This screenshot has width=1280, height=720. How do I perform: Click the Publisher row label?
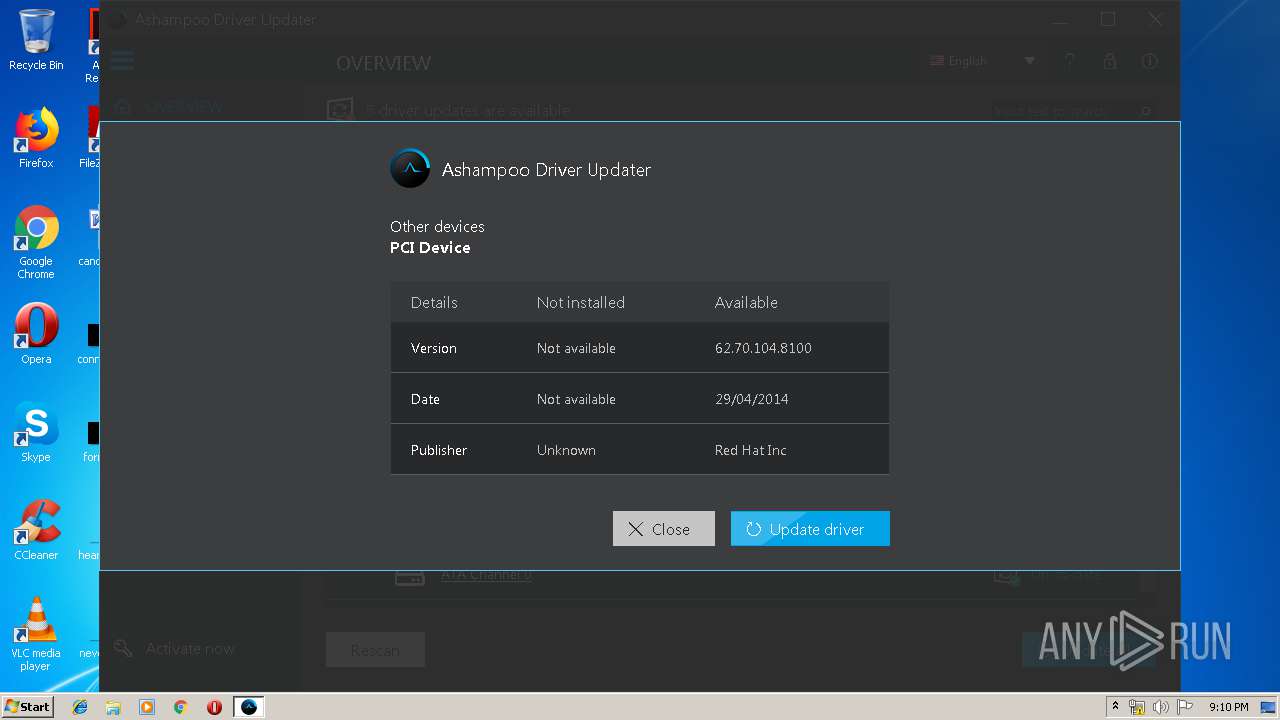point(438,450)
